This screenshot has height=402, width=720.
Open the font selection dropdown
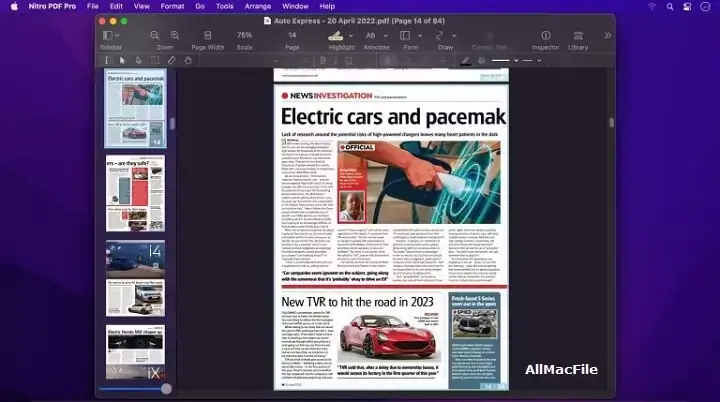(x=276, y=61)
